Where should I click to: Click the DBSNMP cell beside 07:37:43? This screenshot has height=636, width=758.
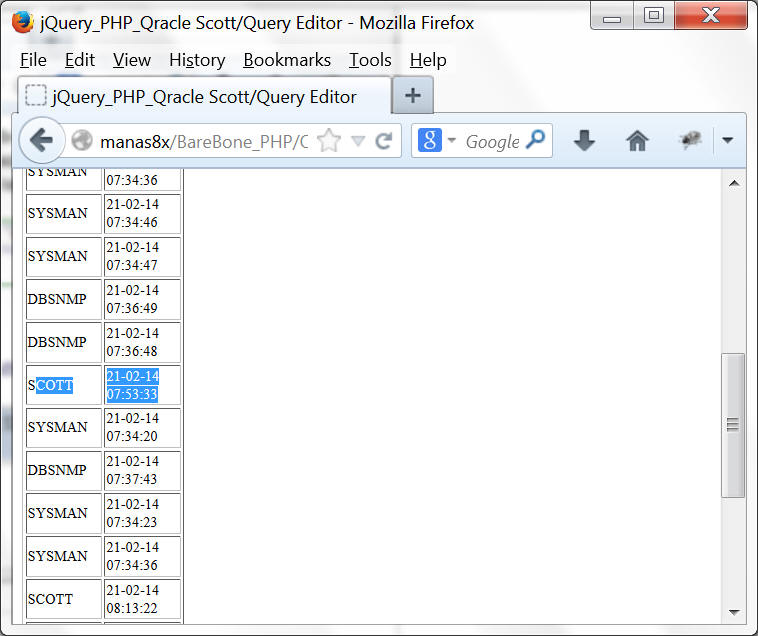tap(64, 470)
